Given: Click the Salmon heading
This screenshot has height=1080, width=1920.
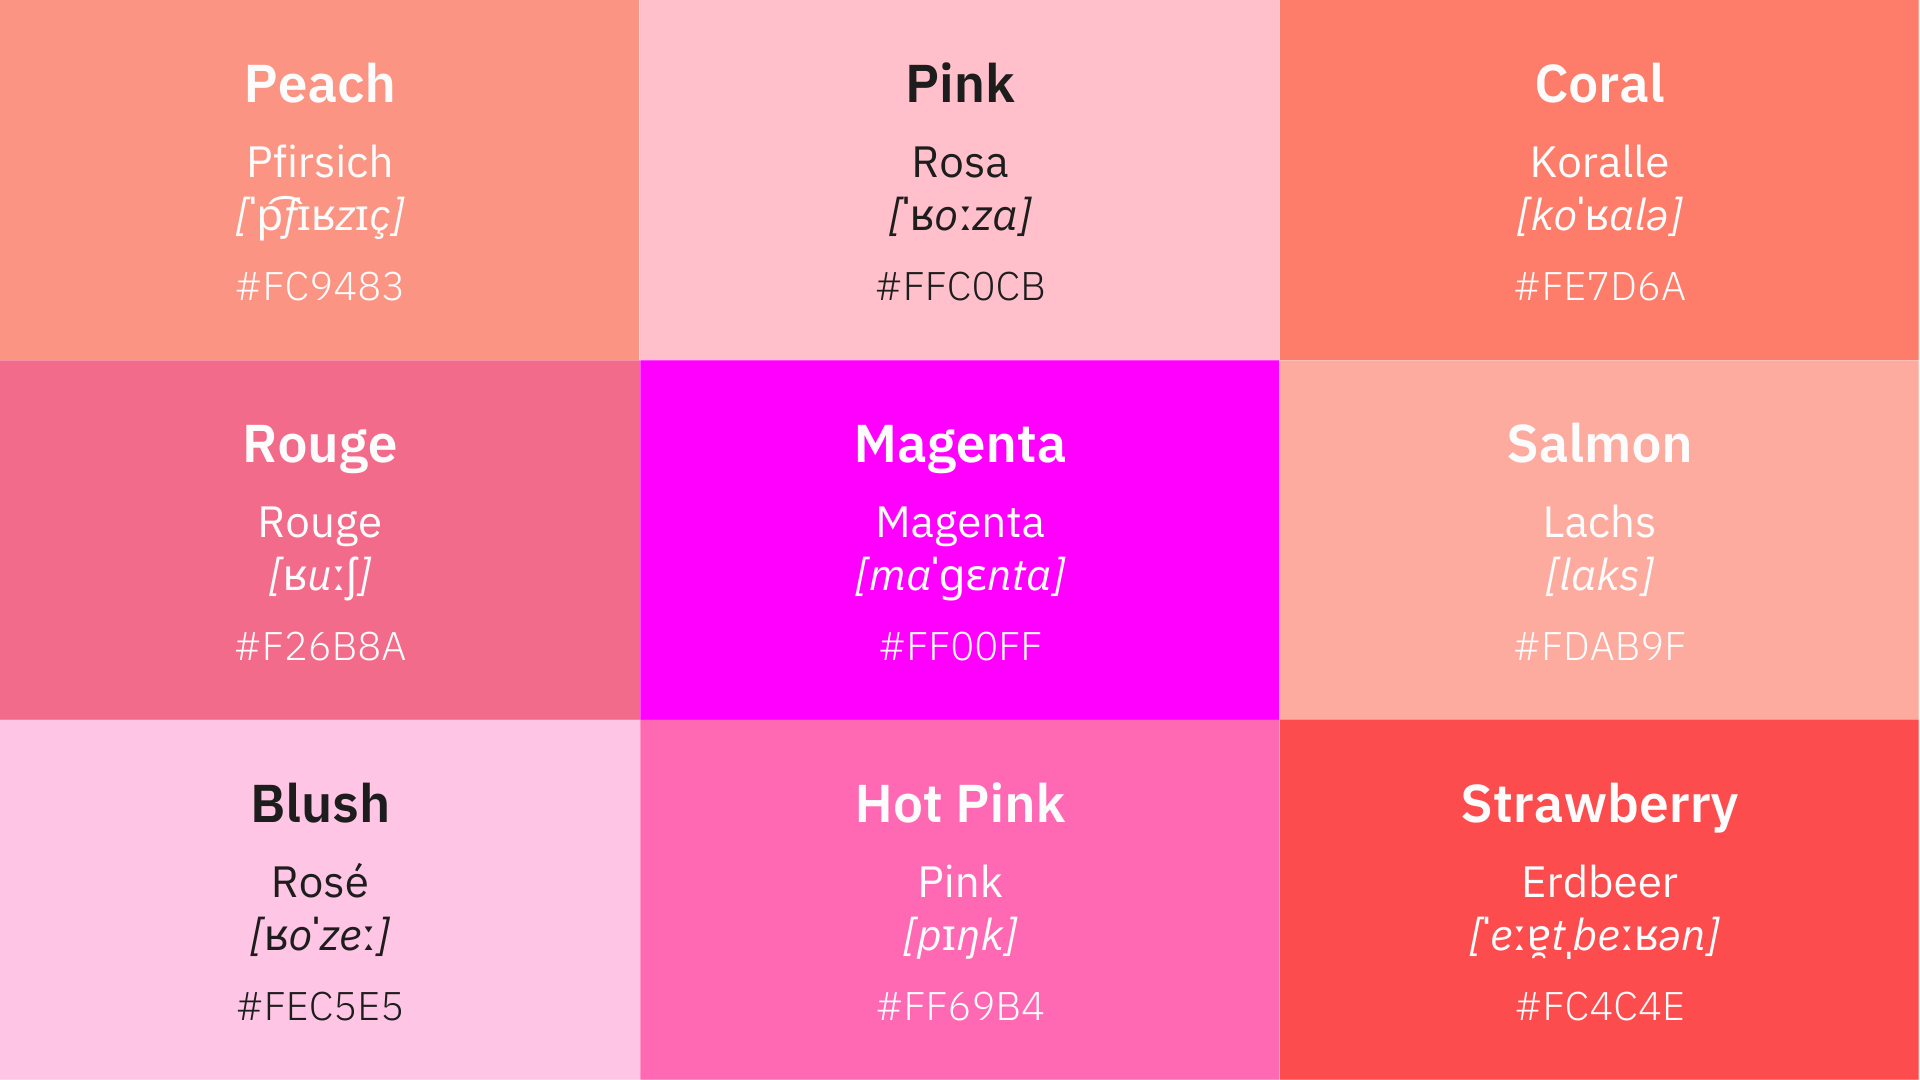Looking at the screenshot, I should pyautogui.click(x=1600, y=444).
